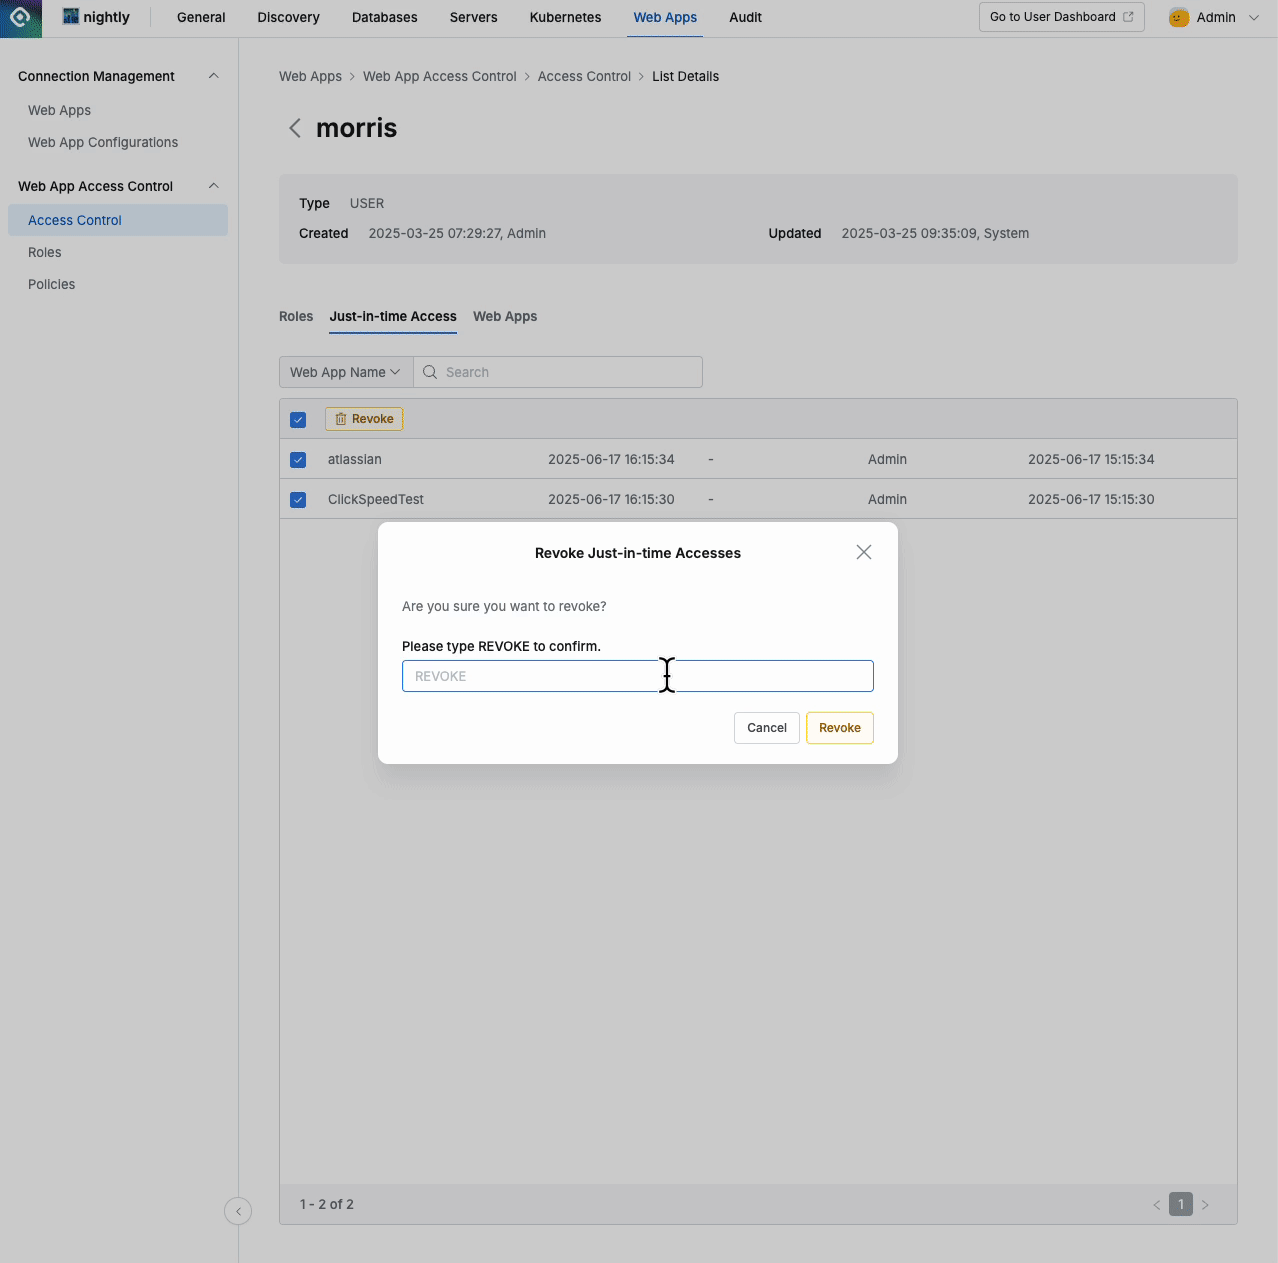Click the REVOKE confirmation text field
1278x1263 pixels.
[x=637, y=676]
